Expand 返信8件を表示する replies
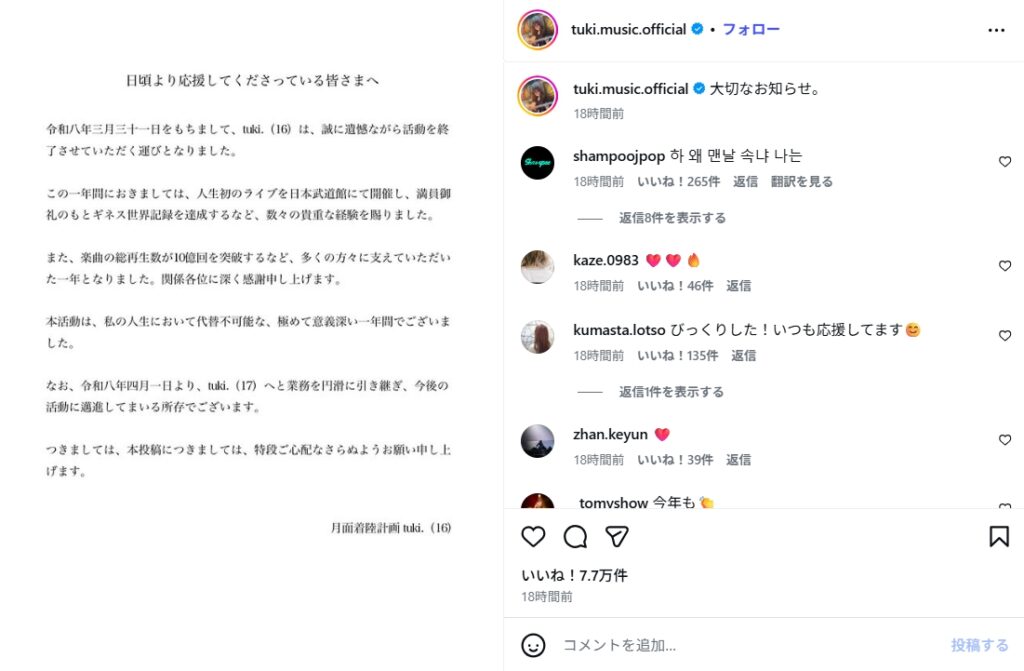The height and width of the screenshot is (671, 1024). 672,218
